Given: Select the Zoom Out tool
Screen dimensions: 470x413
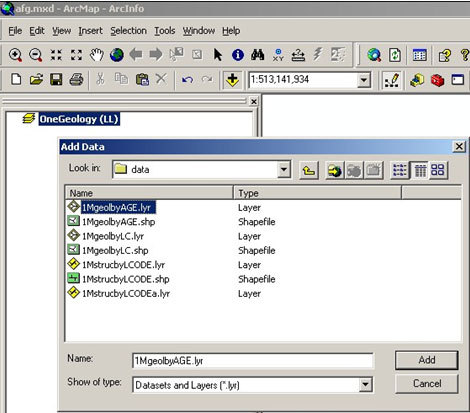Looking at the screenshot, I should click(x=36, y=55).
